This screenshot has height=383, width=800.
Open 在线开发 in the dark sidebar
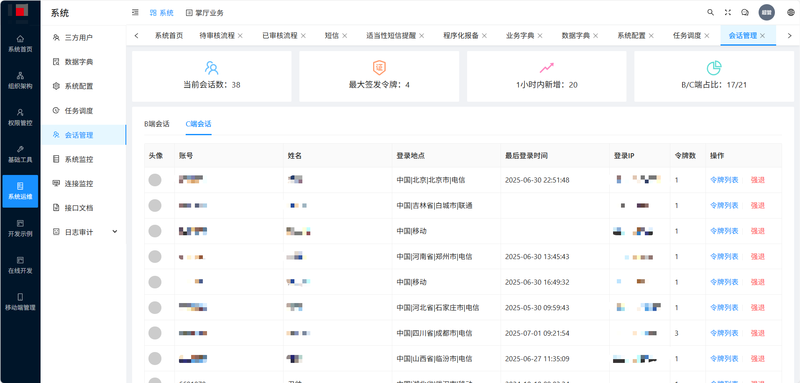pyautogui.click(x=20, y=265)
